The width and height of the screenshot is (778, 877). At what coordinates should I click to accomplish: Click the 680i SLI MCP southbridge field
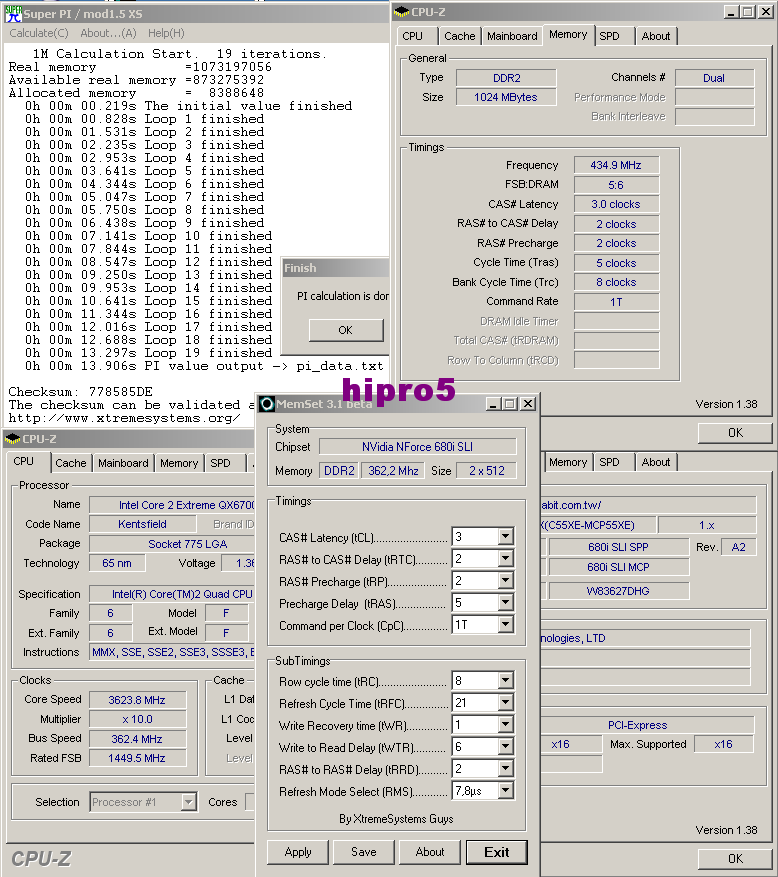click(619, 567)
